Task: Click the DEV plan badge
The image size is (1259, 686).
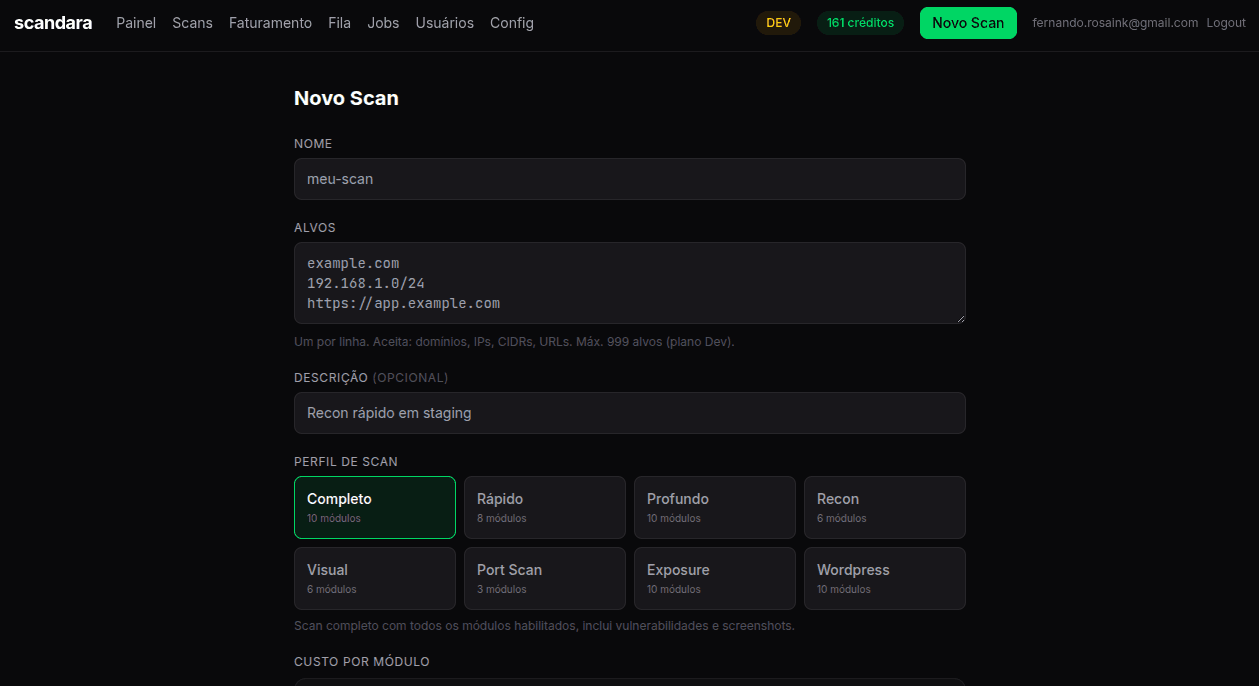Action: pos(778,23)
